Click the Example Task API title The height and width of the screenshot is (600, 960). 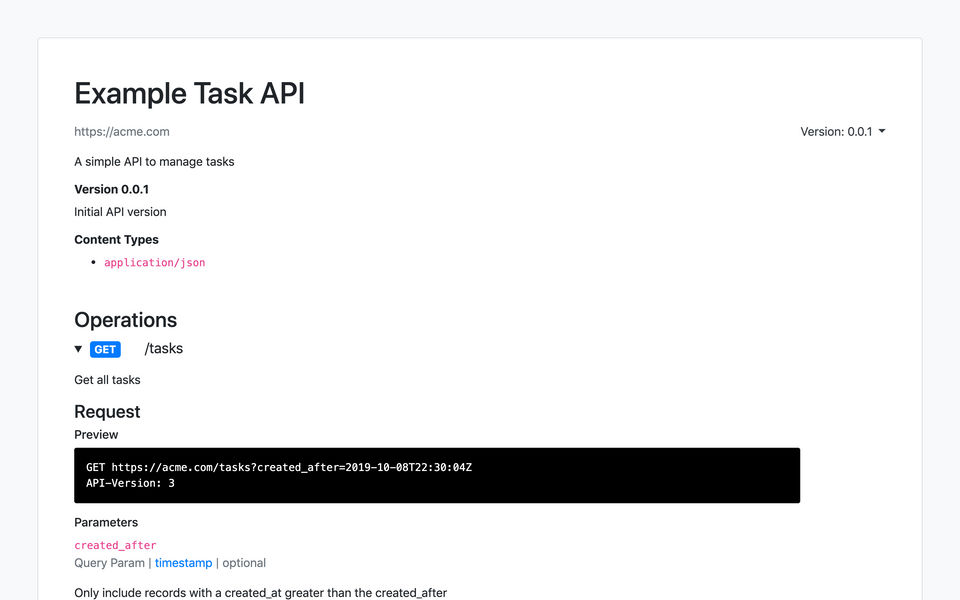[189, 94]
